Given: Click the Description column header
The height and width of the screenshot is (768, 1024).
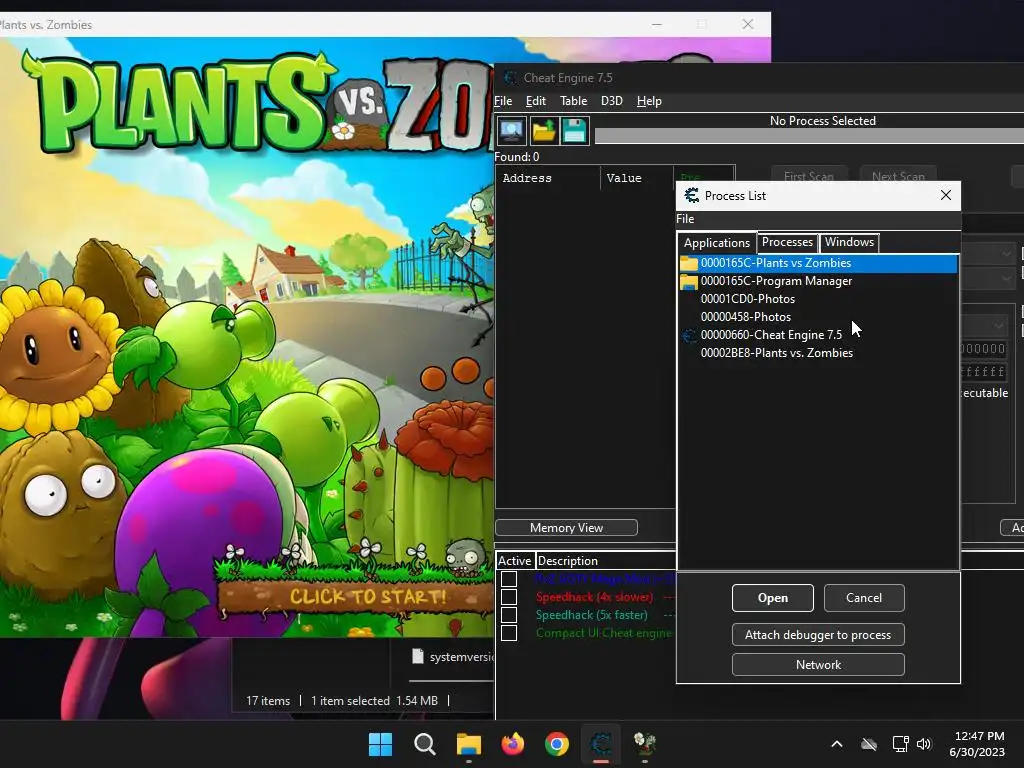Looking at the screenshot, I should click(605, 560).
